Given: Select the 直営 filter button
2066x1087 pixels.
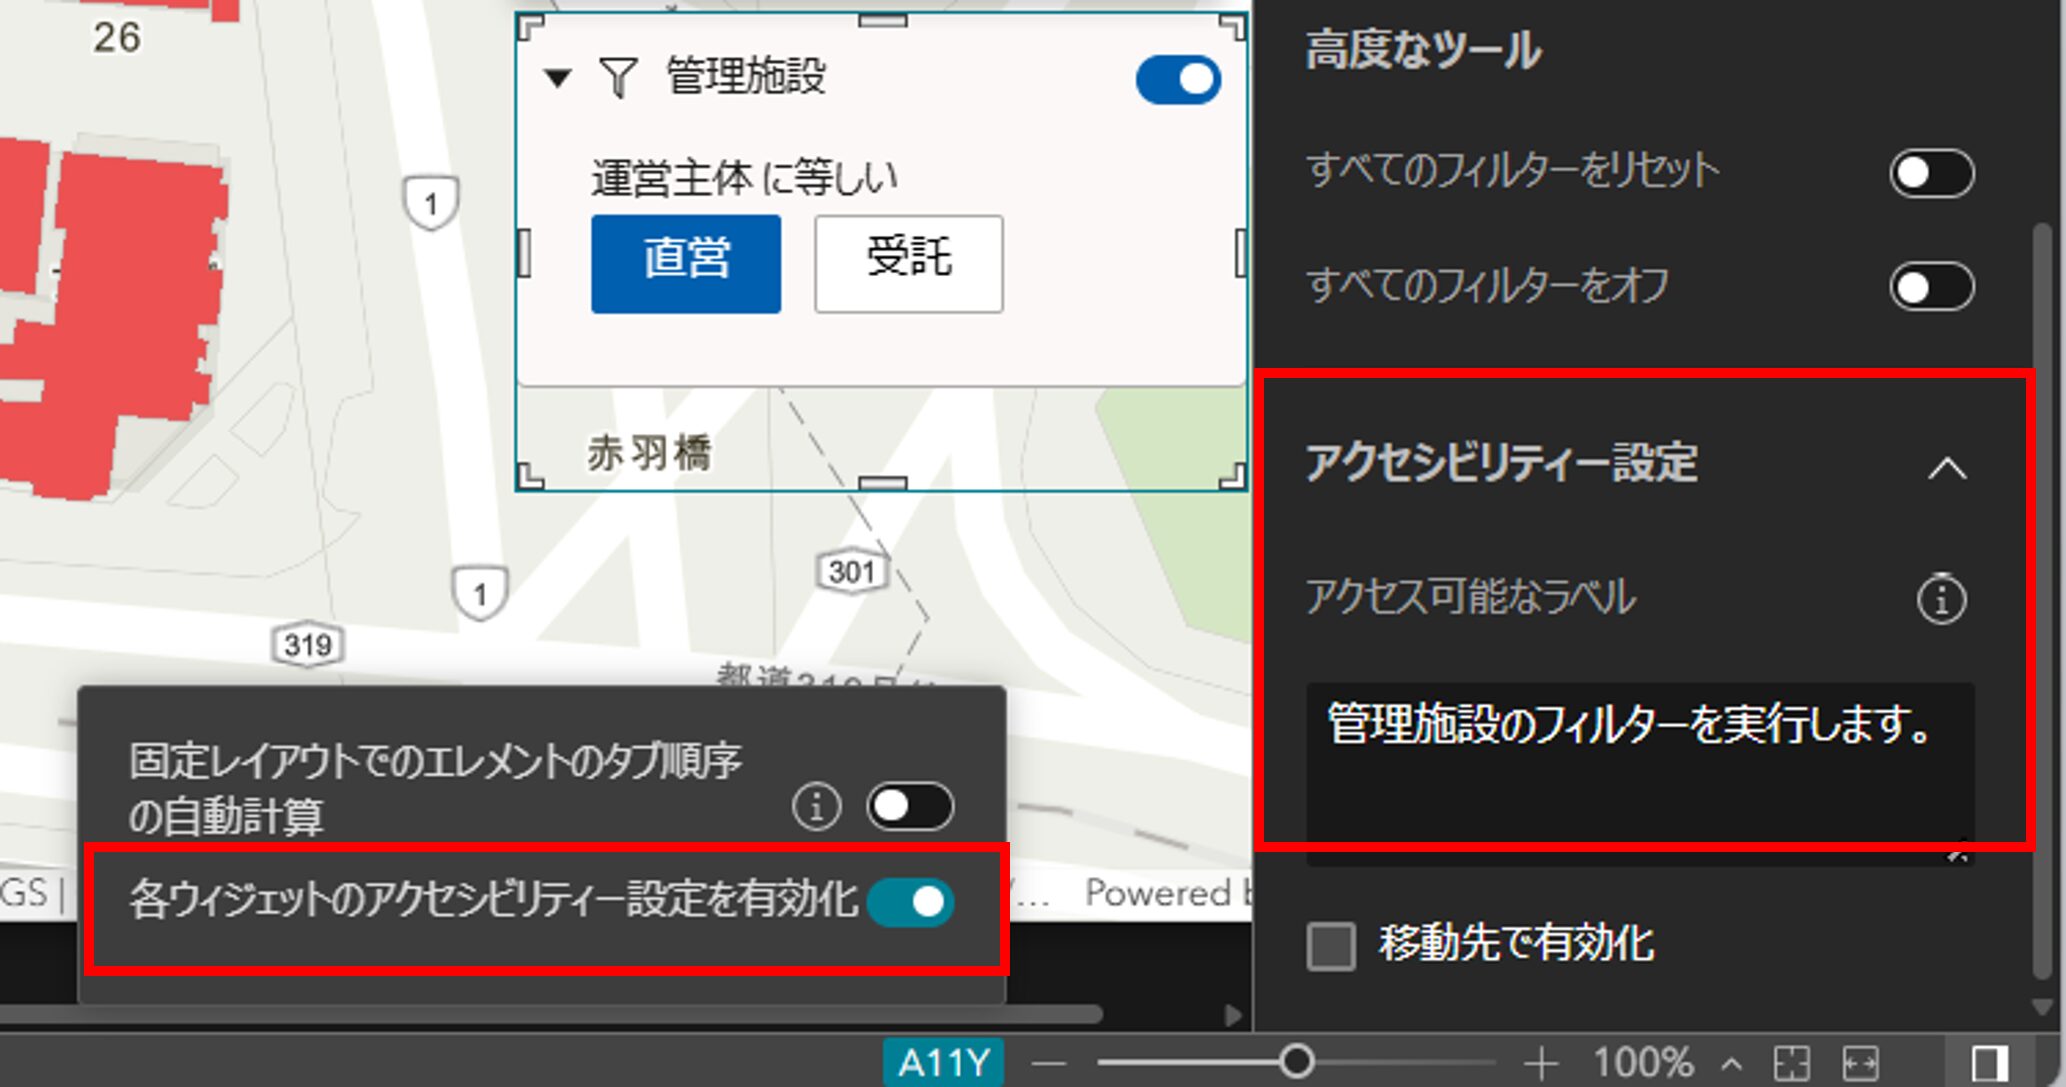Looking at the screenshot, I should coord(686,264).
